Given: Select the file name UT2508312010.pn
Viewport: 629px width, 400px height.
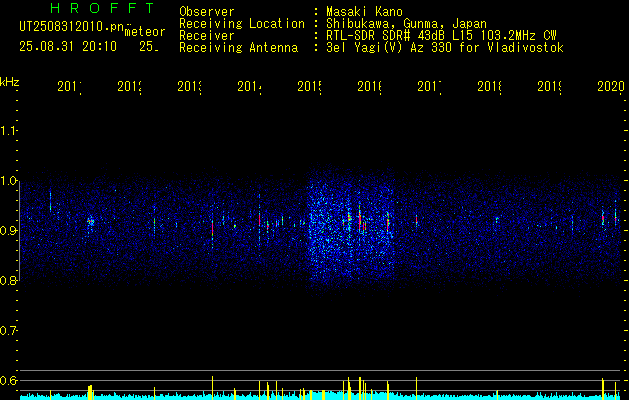Looking at the screenshot, I should (72, 27).
